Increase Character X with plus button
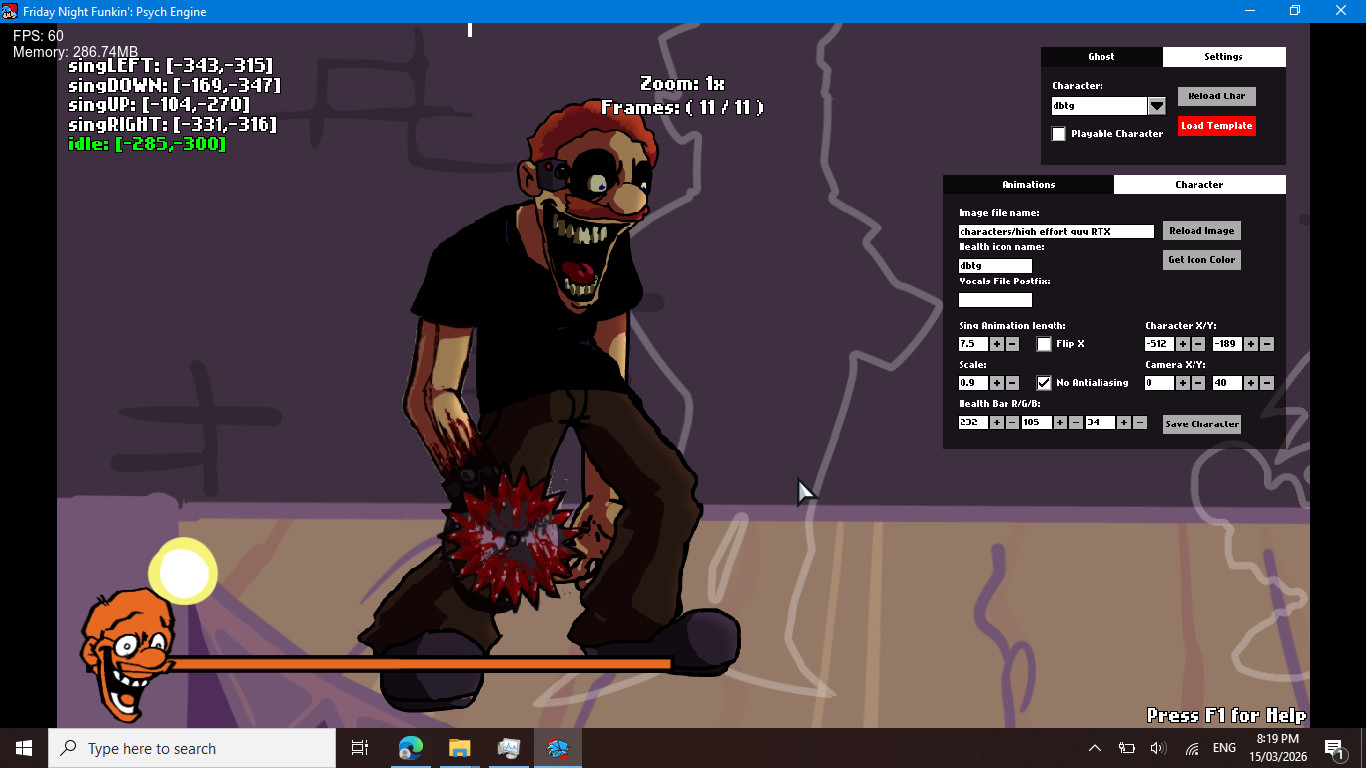 coord(1183,344)
